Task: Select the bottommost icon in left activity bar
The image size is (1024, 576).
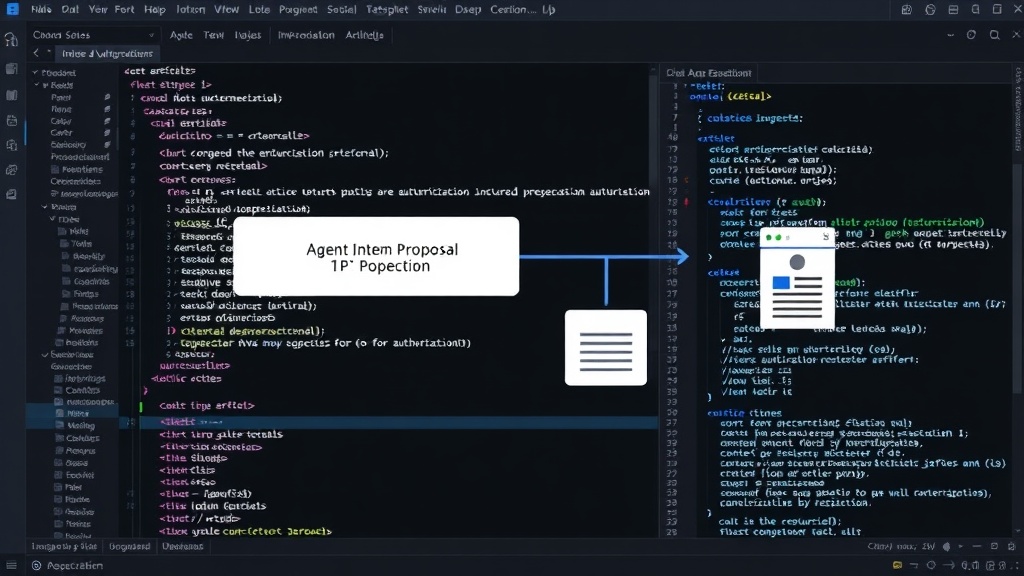Action: pyautogui.click(x=11, y=194)
